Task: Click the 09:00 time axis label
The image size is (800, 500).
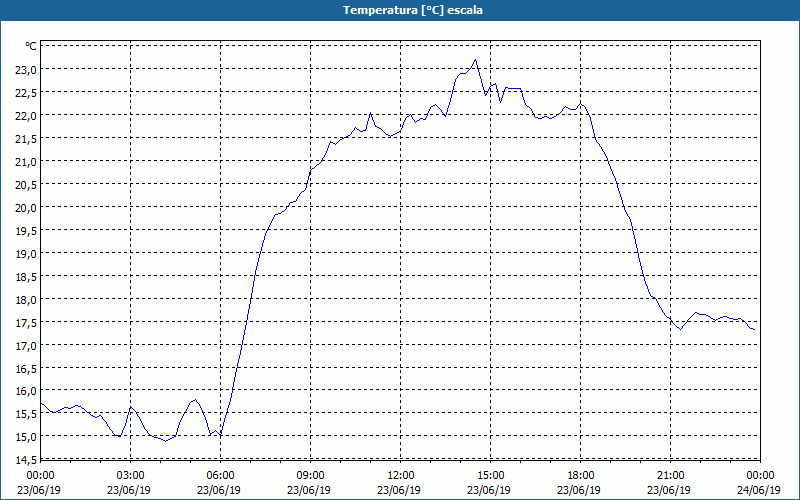Action: coord(310,476)
